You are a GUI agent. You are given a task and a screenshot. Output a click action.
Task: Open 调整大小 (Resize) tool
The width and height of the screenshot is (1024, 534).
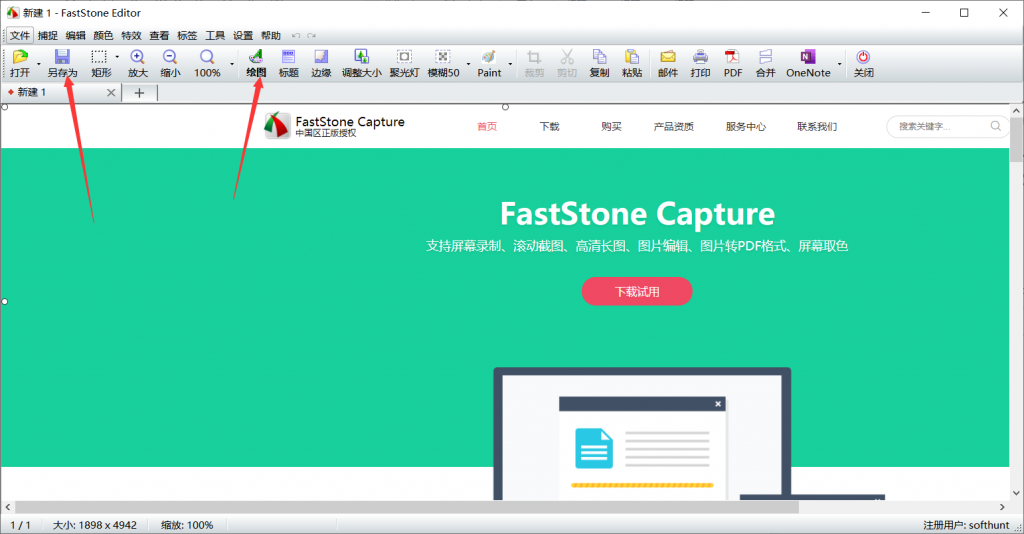(361, 63)
